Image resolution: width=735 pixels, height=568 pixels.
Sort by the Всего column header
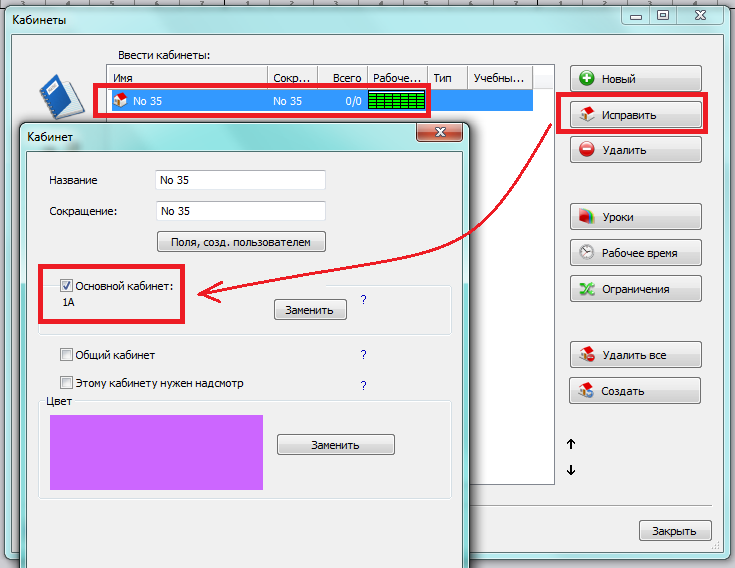click(x=343, y=78)
